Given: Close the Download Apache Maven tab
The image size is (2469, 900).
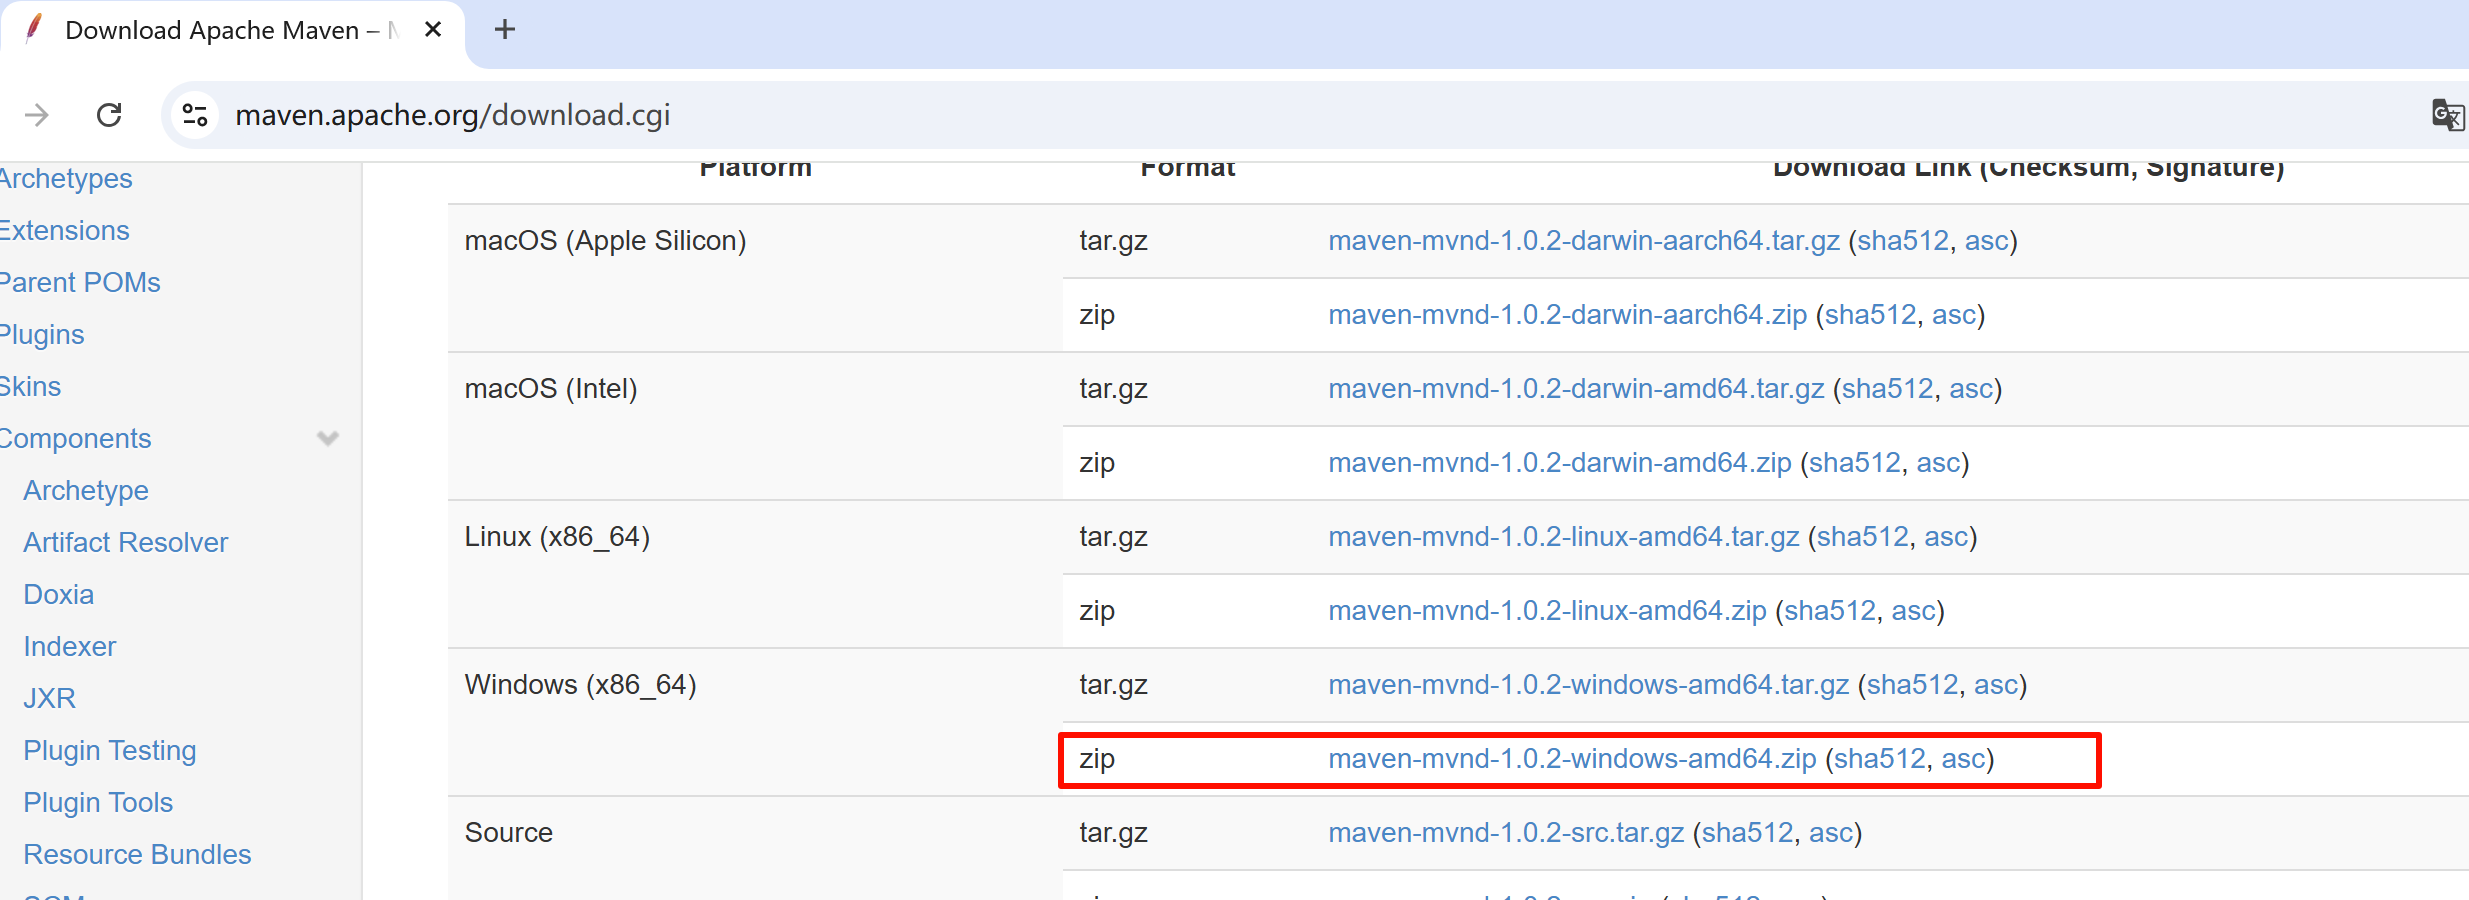Looking at the screenshot, I should [433, 30].
